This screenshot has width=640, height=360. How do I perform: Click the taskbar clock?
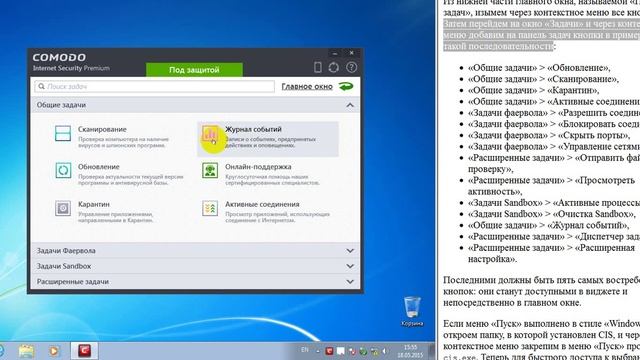[x=410, y=351]
